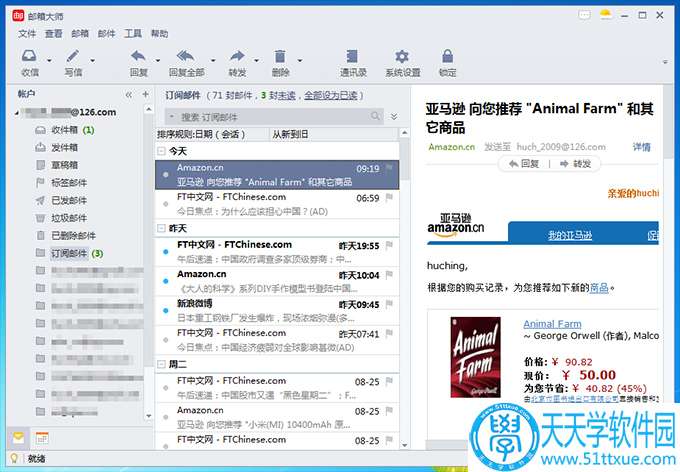
Task: Click 回复 in the reading pane
Action: point(524,164)
